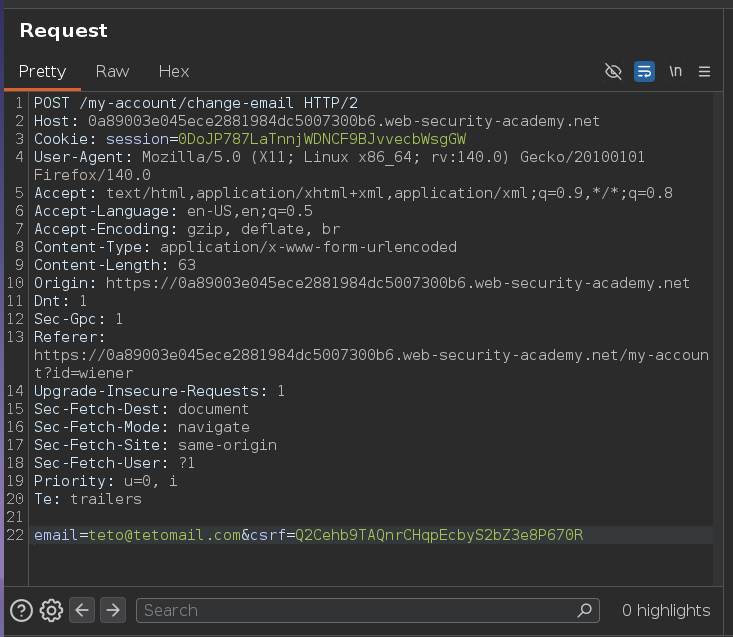This screenshot has width=733, height=637.
Task: Click the Sec-Fetch-Site: same-origin line
Action: pos(156,445)
